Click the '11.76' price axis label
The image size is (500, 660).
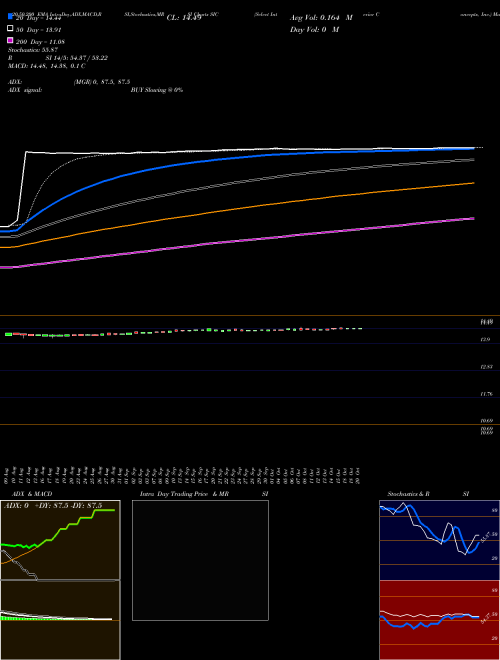pos(486,394)
